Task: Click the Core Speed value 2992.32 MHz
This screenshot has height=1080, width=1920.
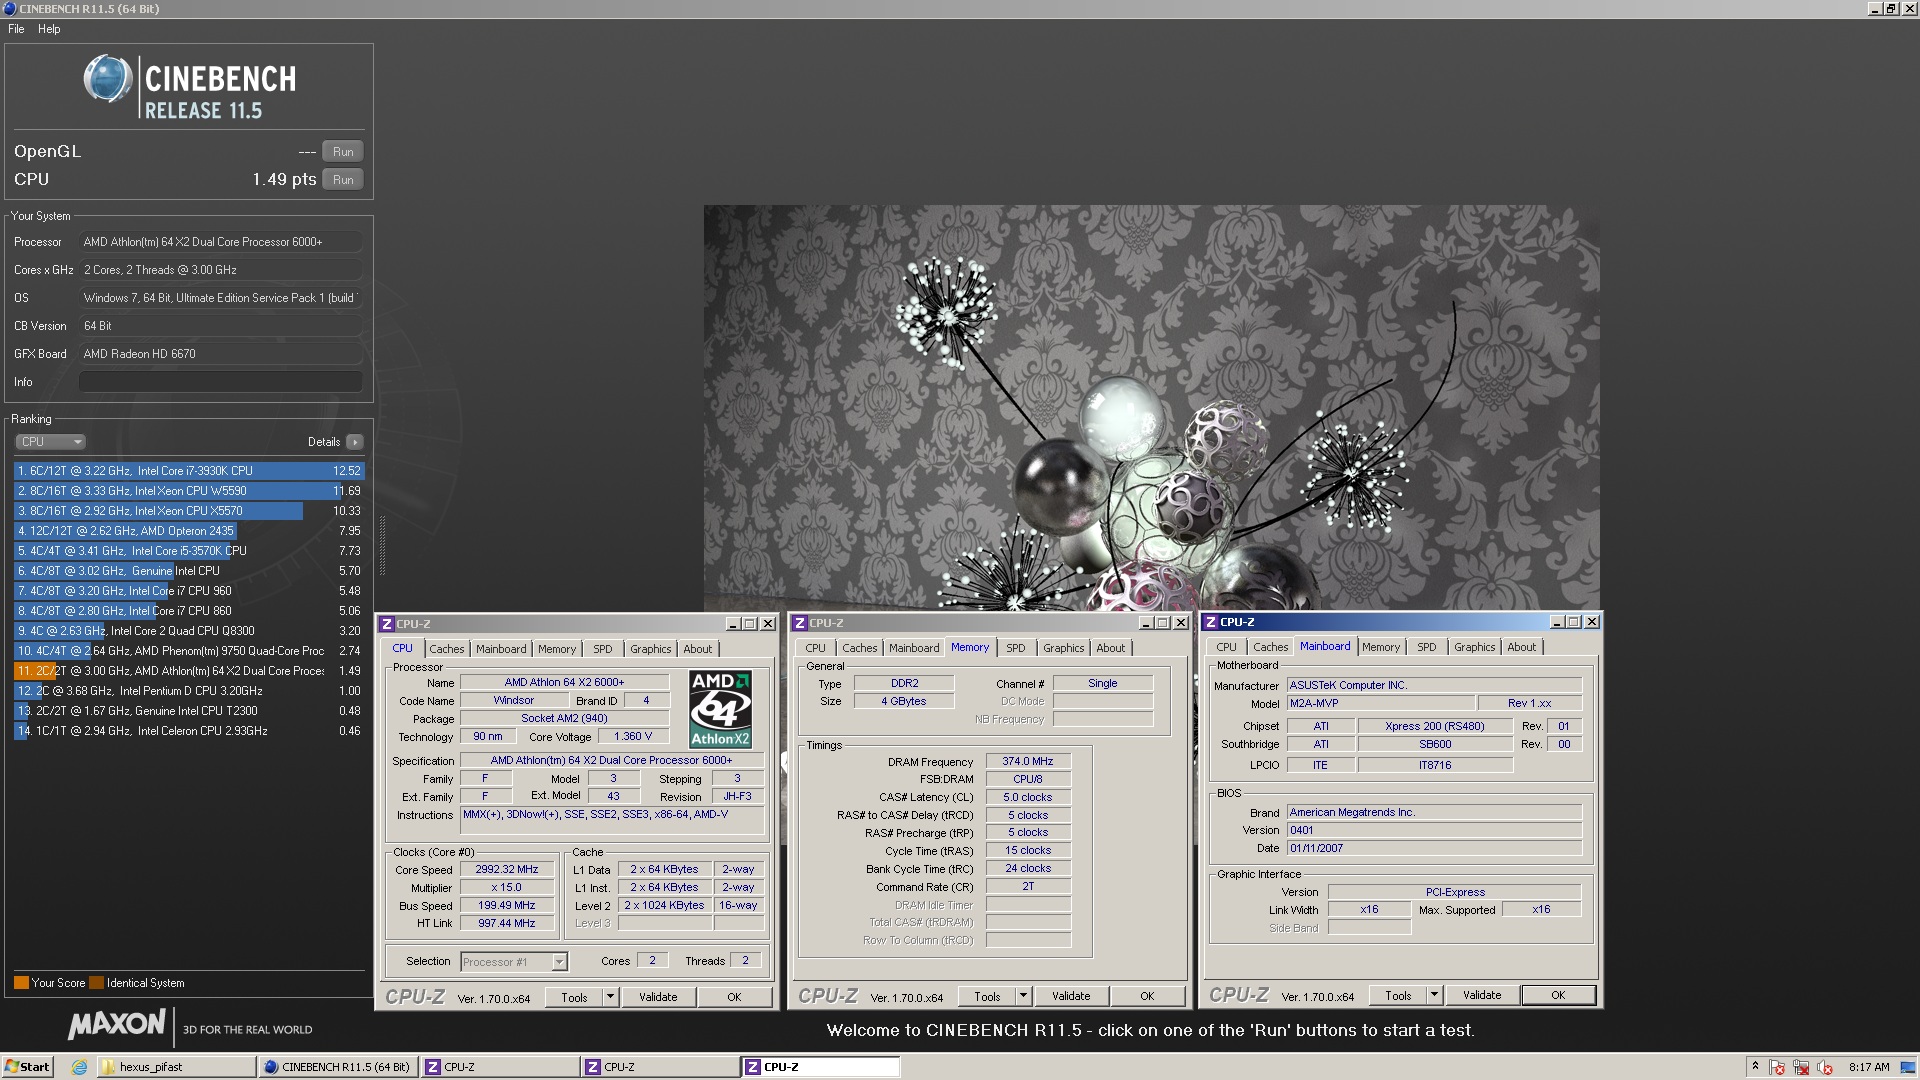Action: pos(506,870)
